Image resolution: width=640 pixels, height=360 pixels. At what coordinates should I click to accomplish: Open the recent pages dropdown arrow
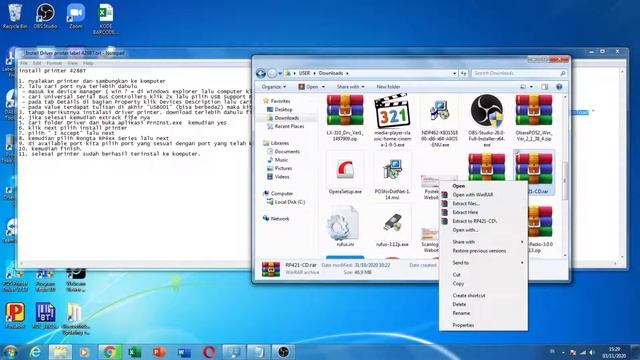coord(280,73)
